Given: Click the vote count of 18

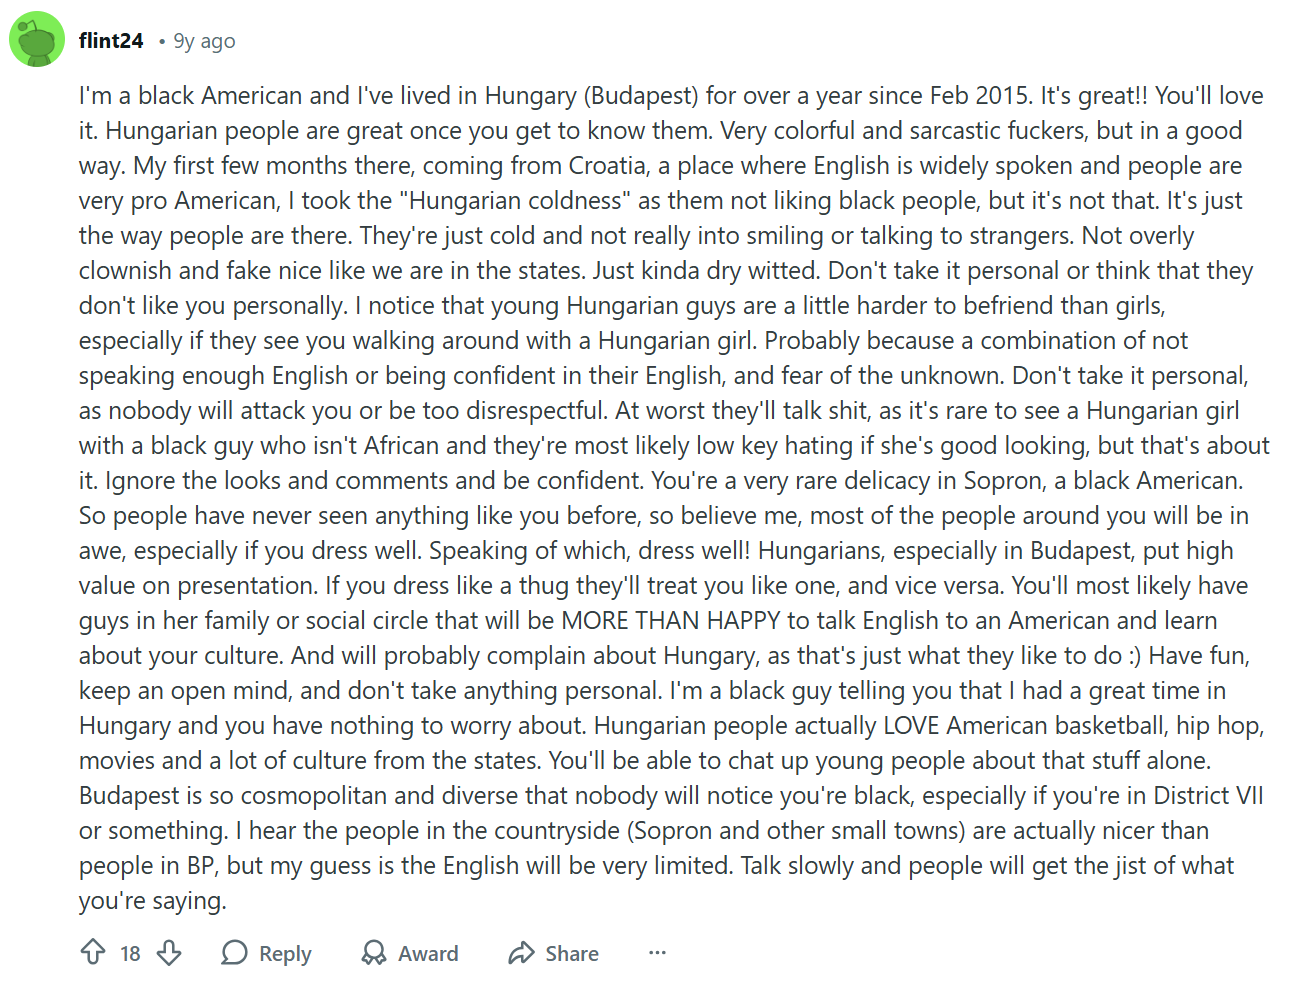Looking at the screenshot, I should click(x=130, y=953).
